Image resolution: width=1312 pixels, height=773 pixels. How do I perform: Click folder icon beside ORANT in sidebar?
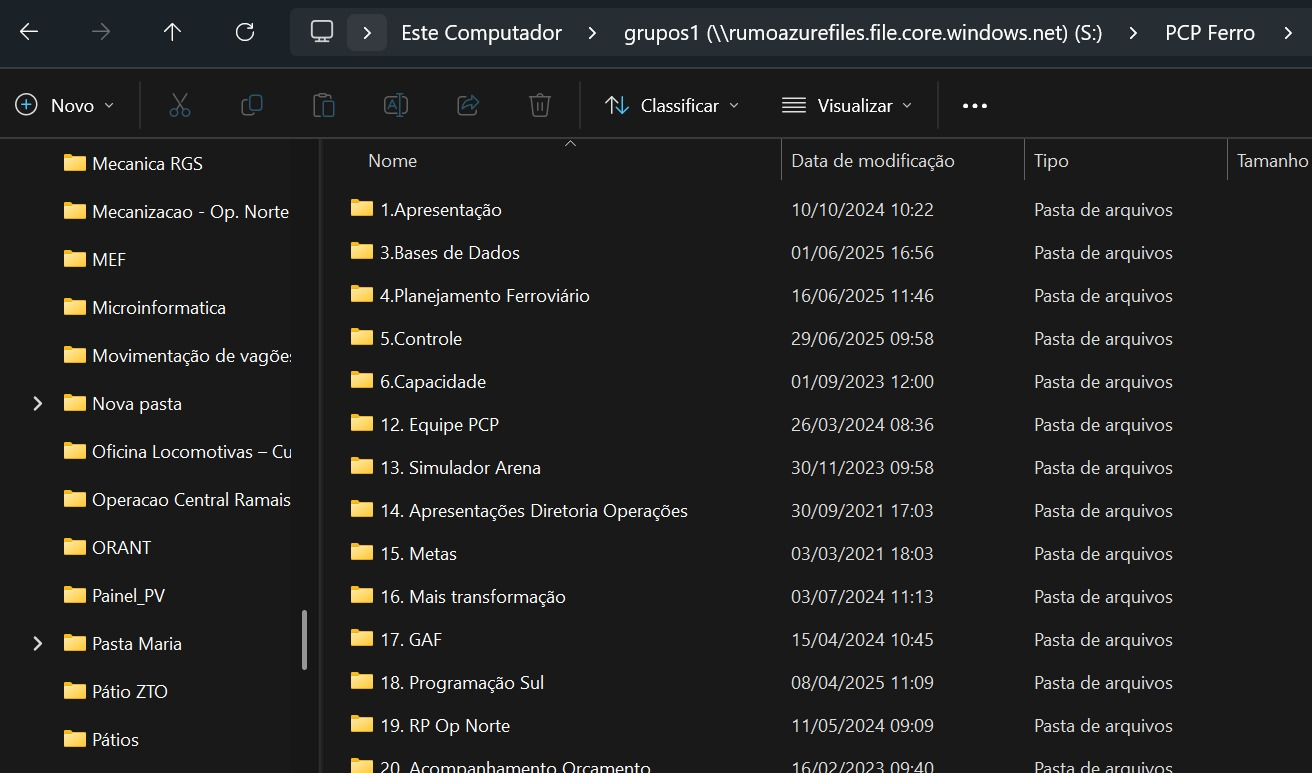pyautogui.click(x=74, y=547)
